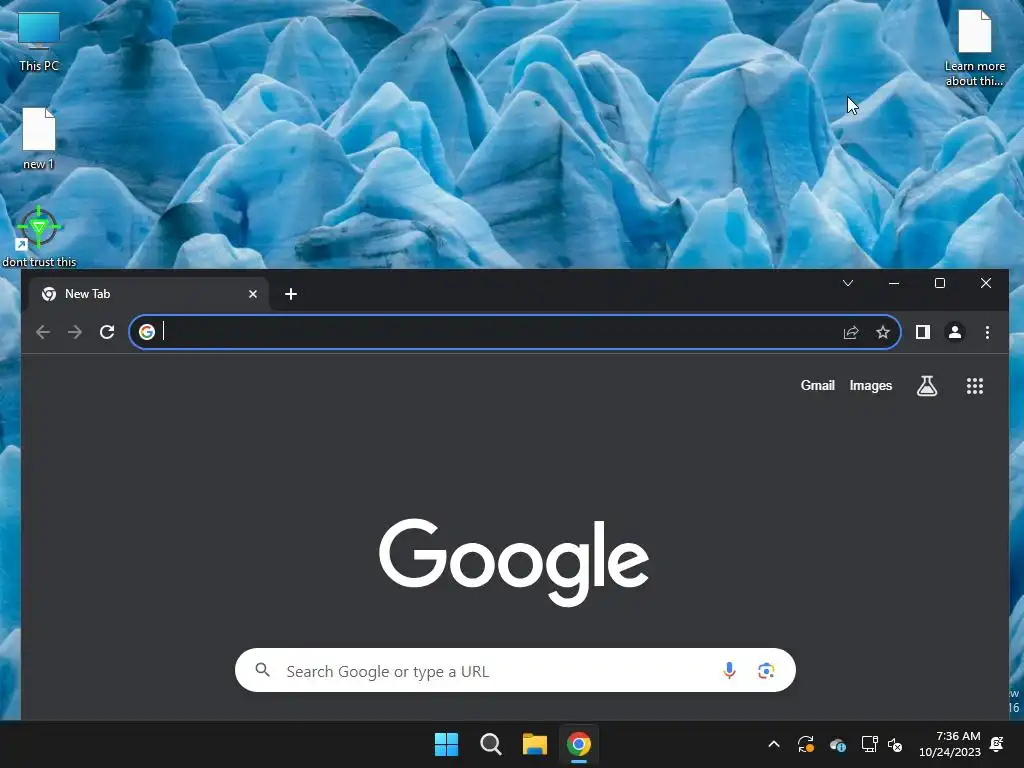Click the OneDrive cloud tray icon
The image size is (1024, 768).
pyautogui.click(x=838, y=744)
